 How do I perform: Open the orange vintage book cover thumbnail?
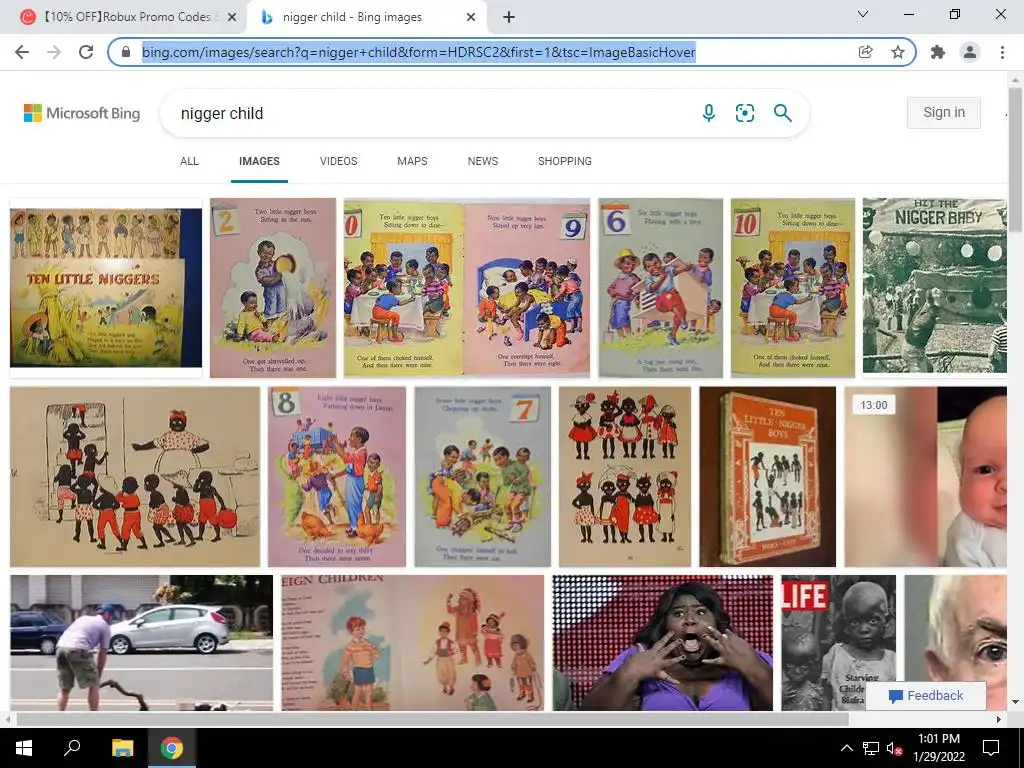767,477
